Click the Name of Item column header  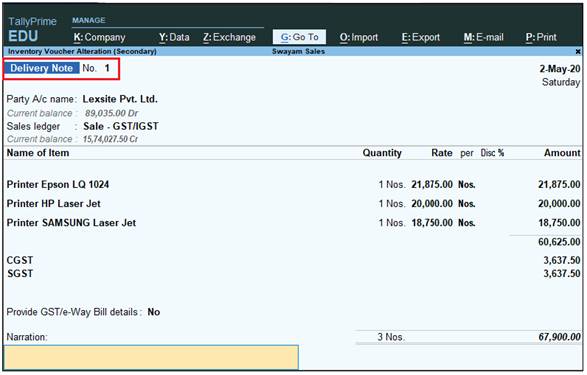point(38,153)
